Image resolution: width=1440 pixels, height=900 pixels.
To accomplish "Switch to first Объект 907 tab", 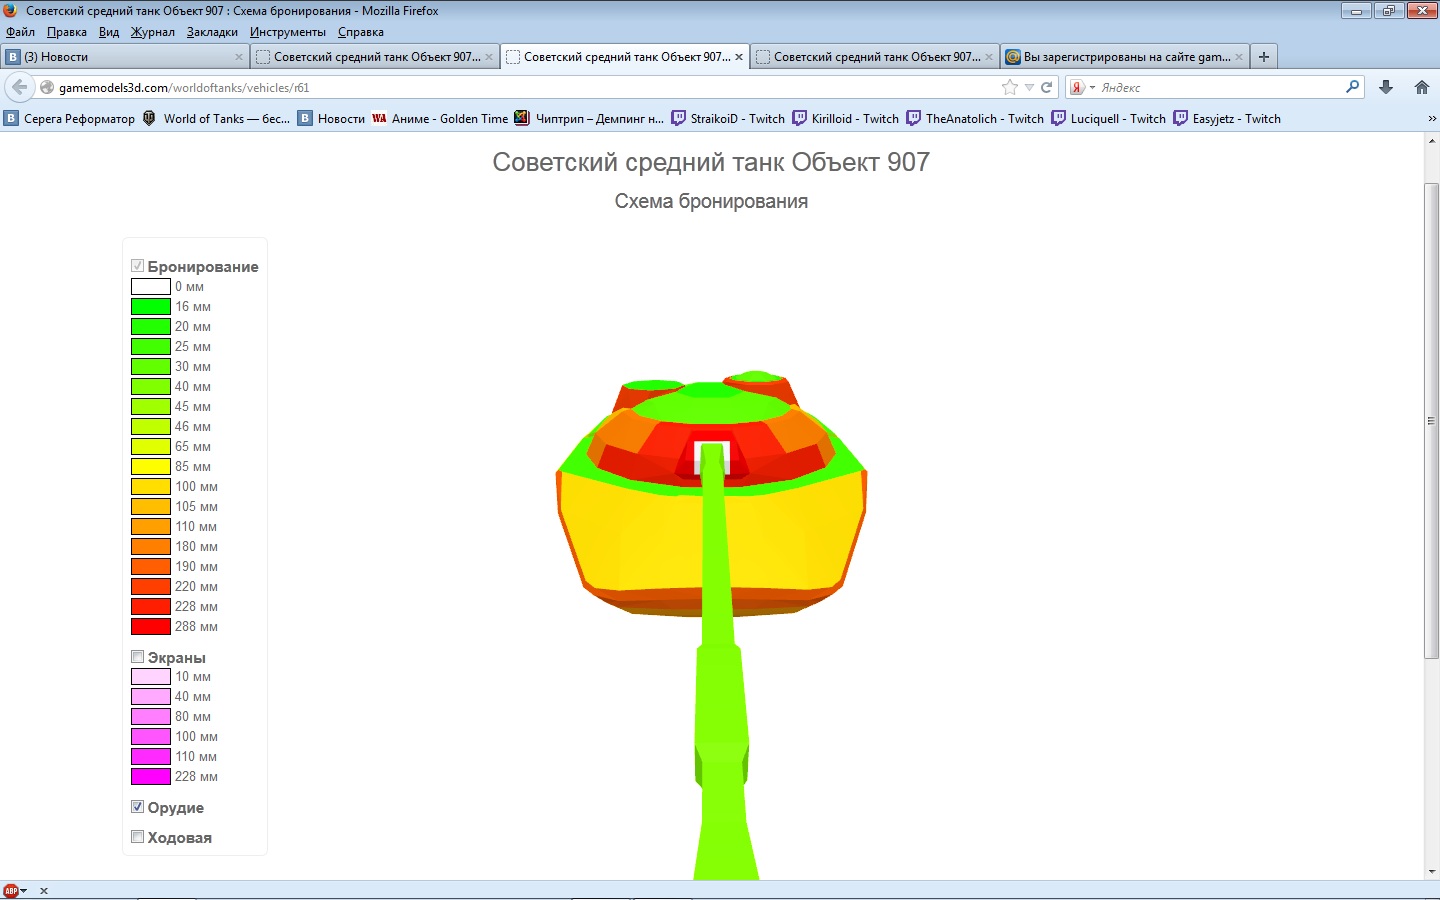I will pos(374,57).
